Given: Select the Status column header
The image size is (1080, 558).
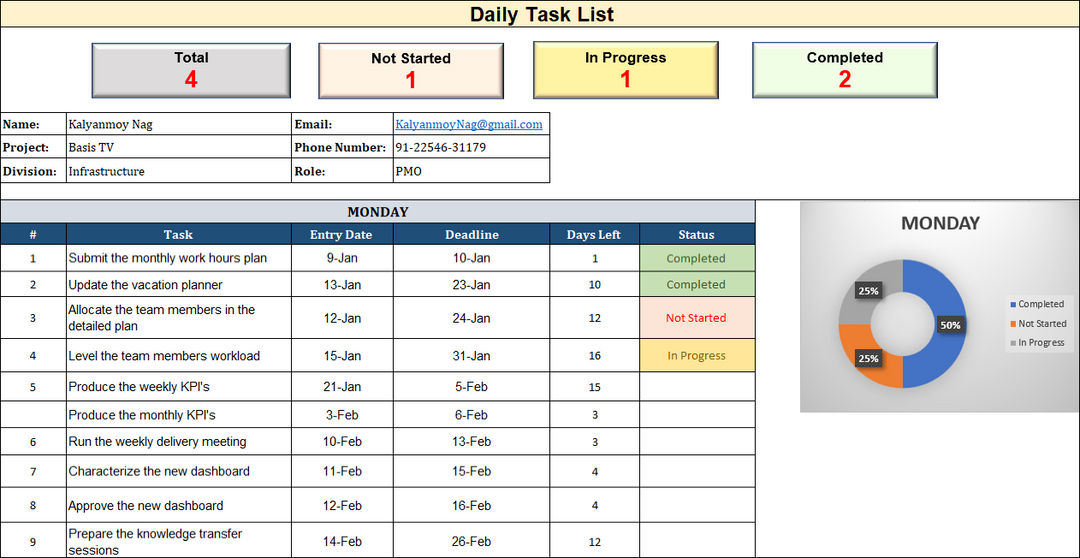Looking at the screenshot, I should pos(696,235).
